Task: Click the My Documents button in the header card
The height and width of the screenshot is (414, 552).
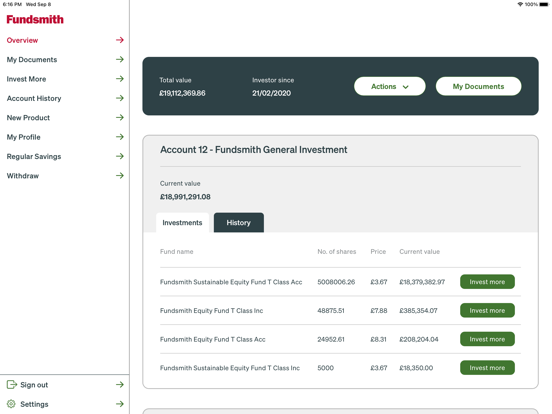Action: click(x=478, y=86)
